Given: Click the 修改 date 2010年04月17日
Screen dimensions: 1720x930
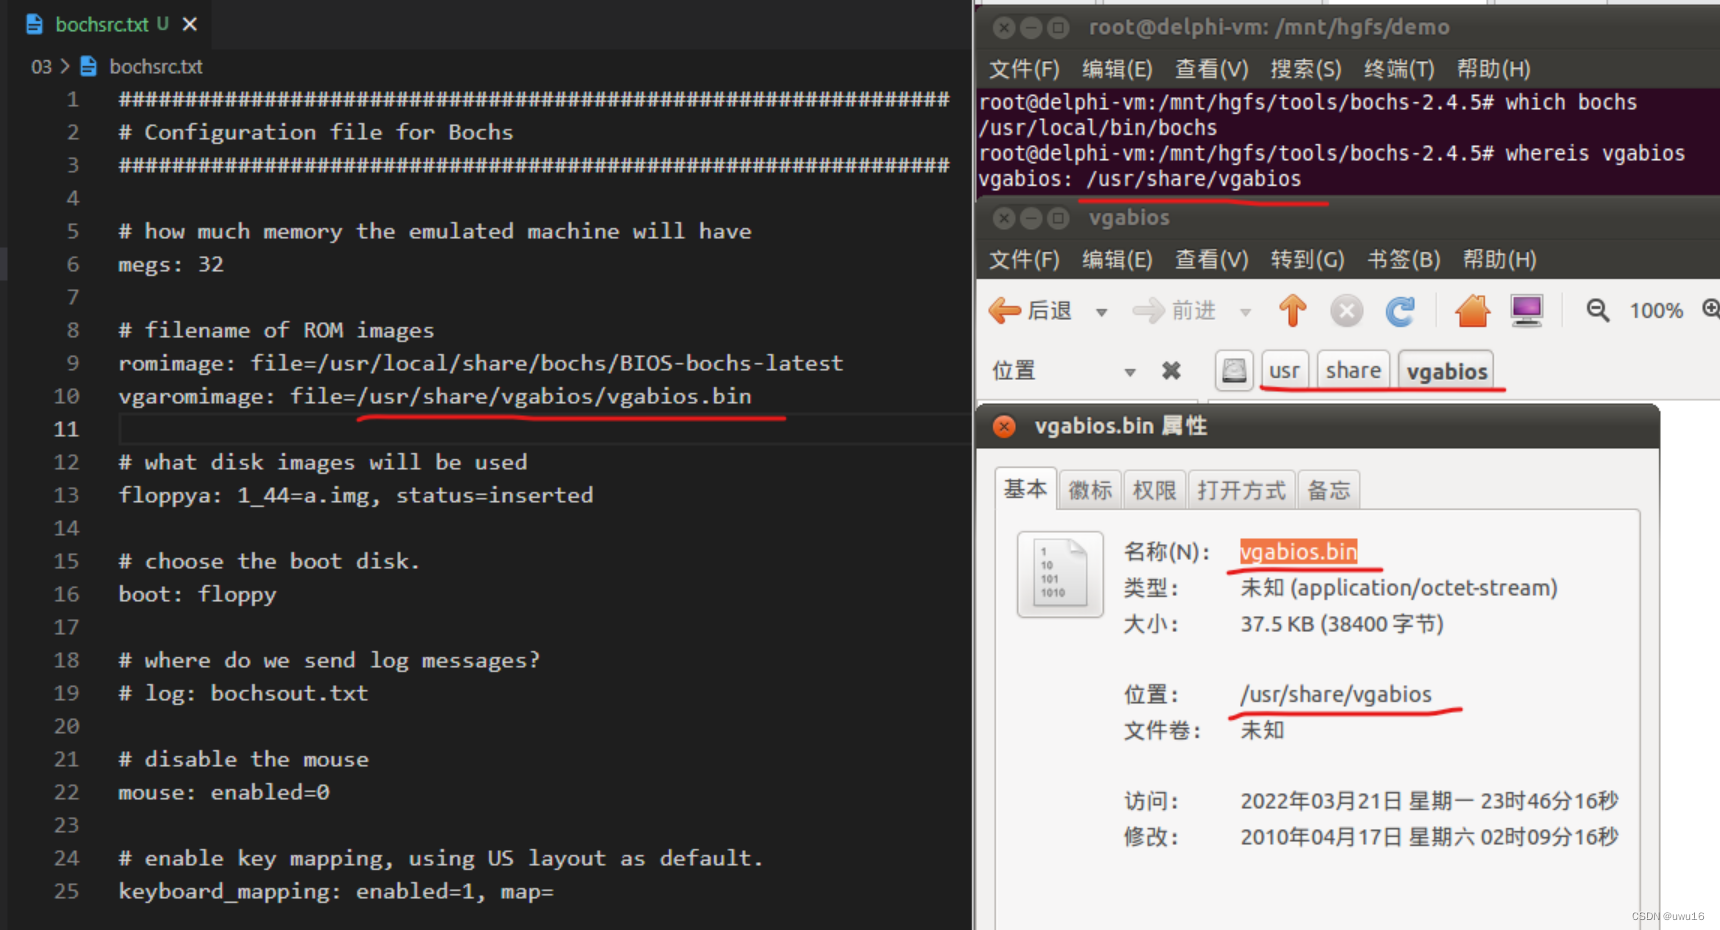Looking at the screenshot, I should (x=1429, y=837).
